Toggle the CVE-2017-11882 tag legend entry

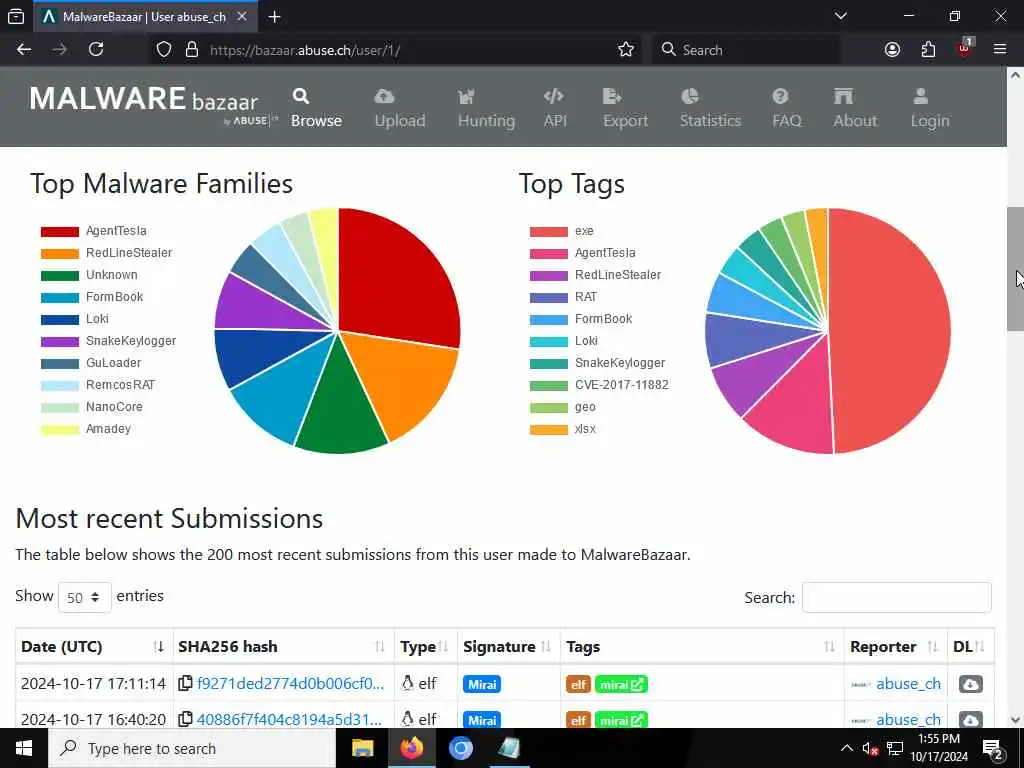600,385
